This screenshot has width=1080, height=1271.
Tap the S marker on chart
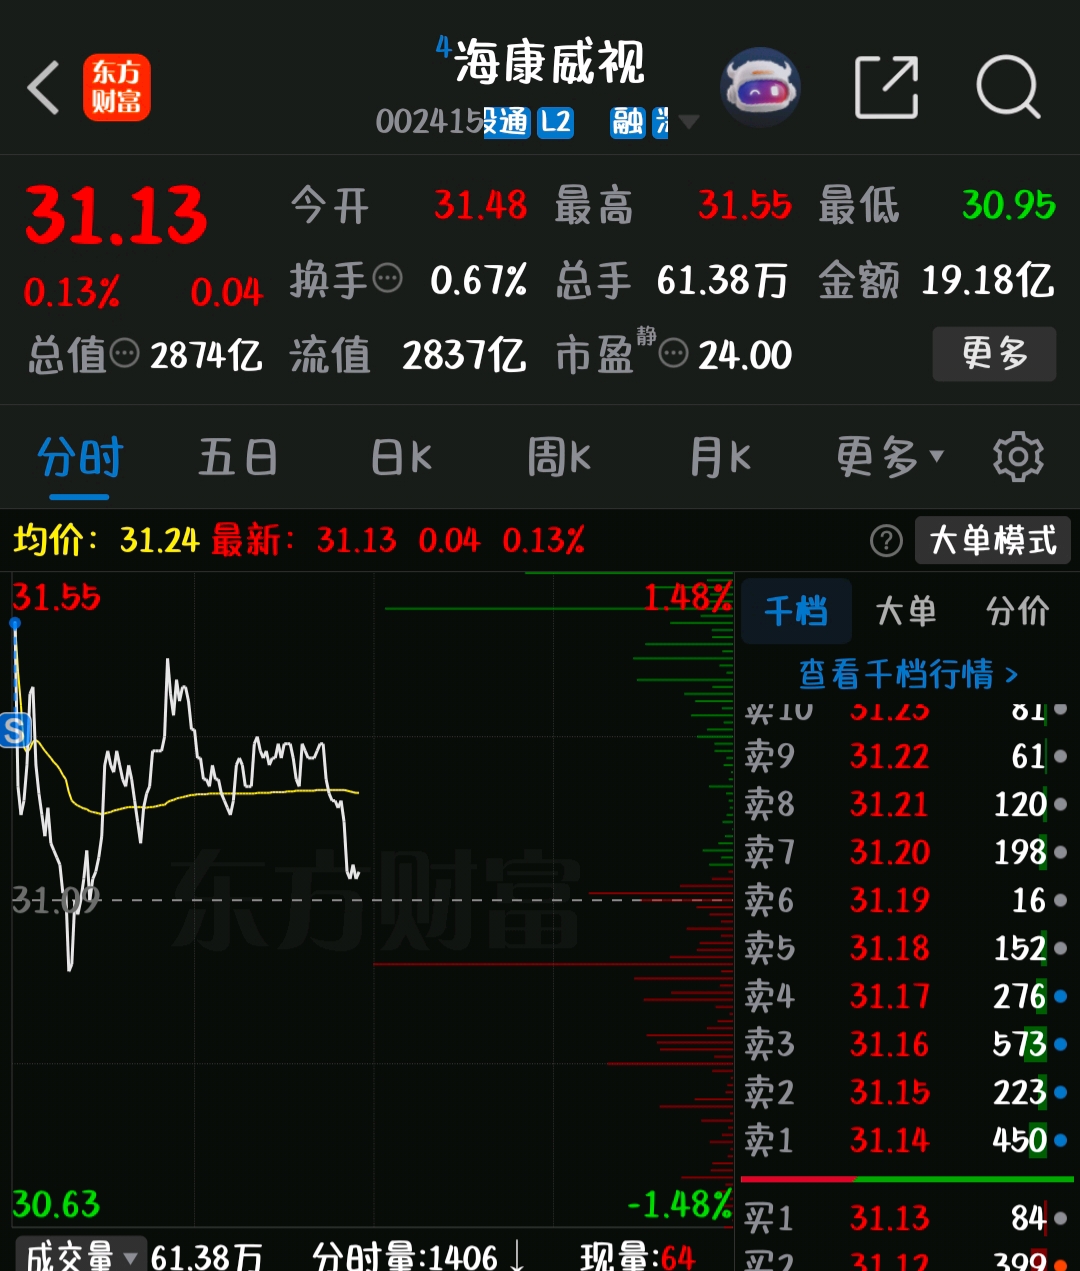tap(15, 730)
